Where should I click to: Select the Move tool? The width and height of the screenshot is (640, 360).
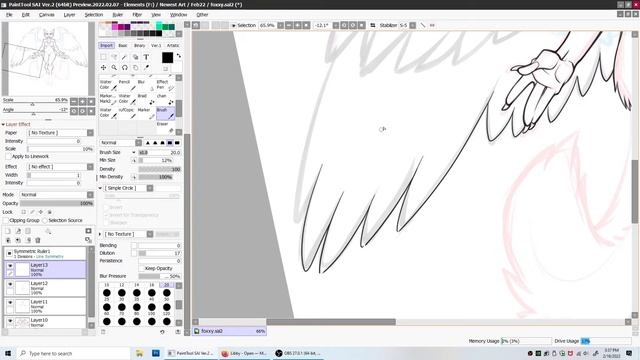click(104, 68)
